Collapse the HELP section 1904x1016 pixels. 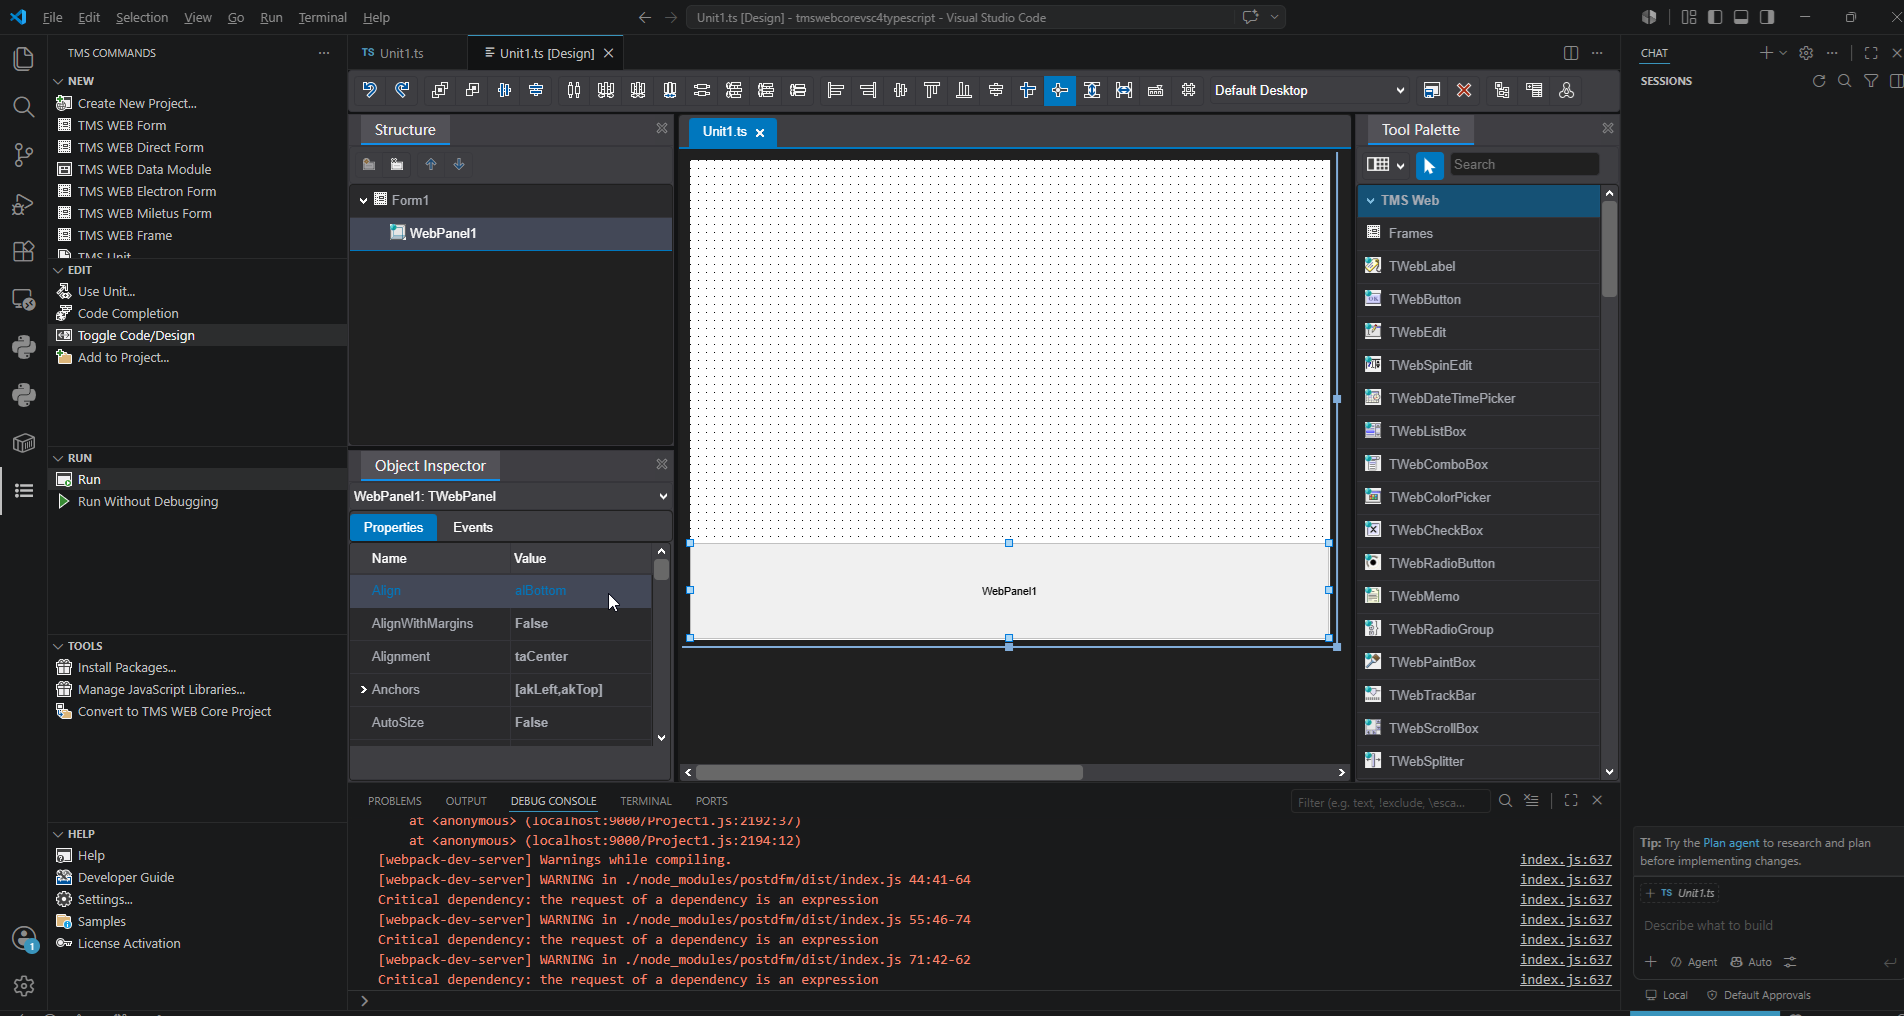(58, 834)
